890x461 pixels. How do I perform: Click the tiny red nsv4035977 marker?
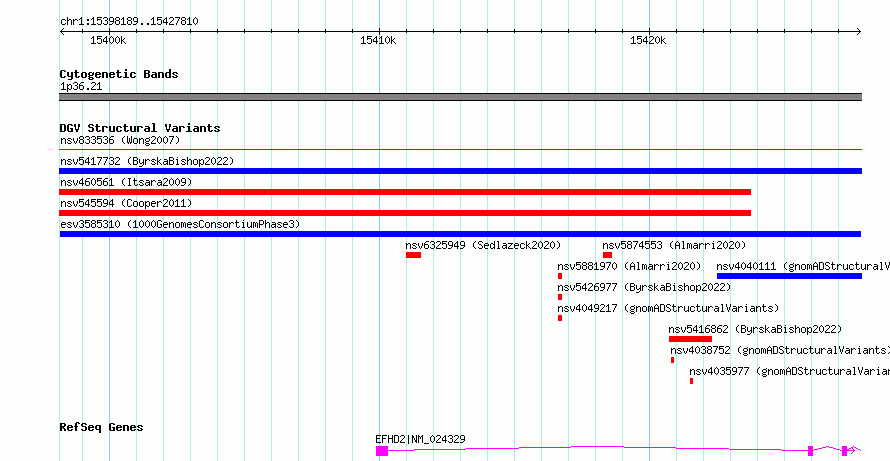click(691, 381)
